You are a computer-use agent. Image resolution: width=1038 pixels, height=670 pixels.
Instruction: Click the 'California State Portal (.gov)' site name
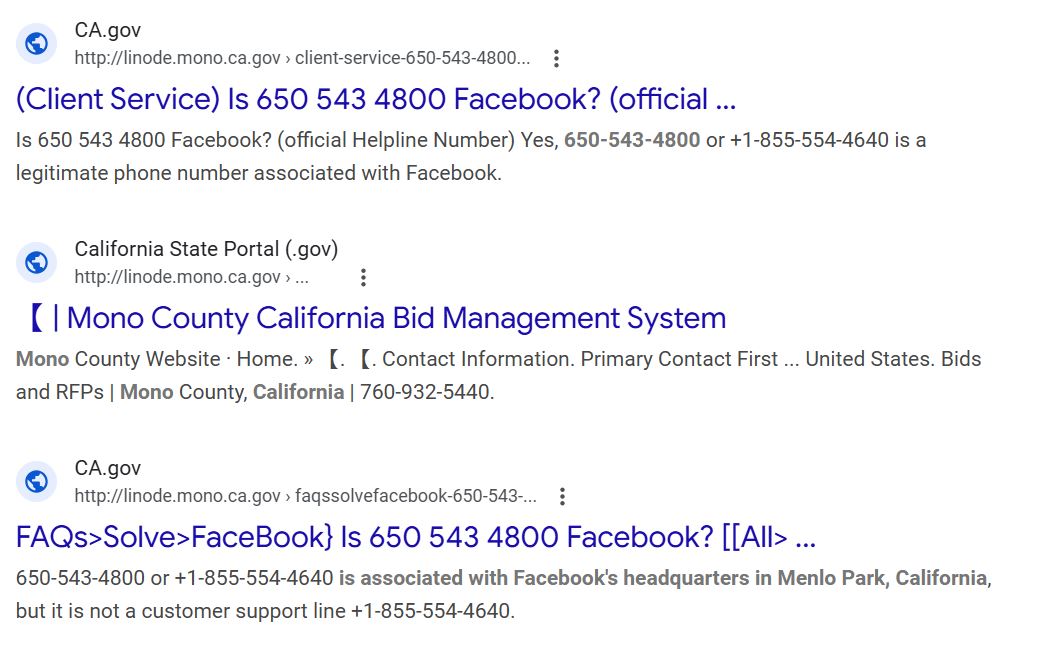(206, 249)
